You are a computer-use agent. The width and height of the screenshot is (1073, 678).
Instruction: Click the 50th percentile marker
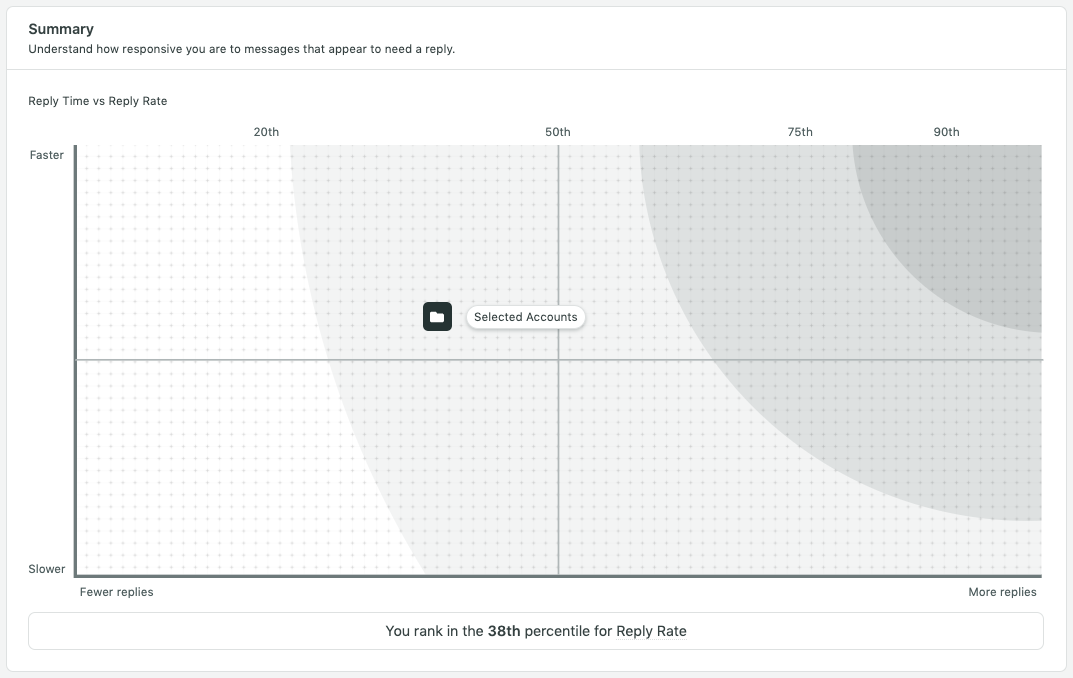click(x=558, y=132)
